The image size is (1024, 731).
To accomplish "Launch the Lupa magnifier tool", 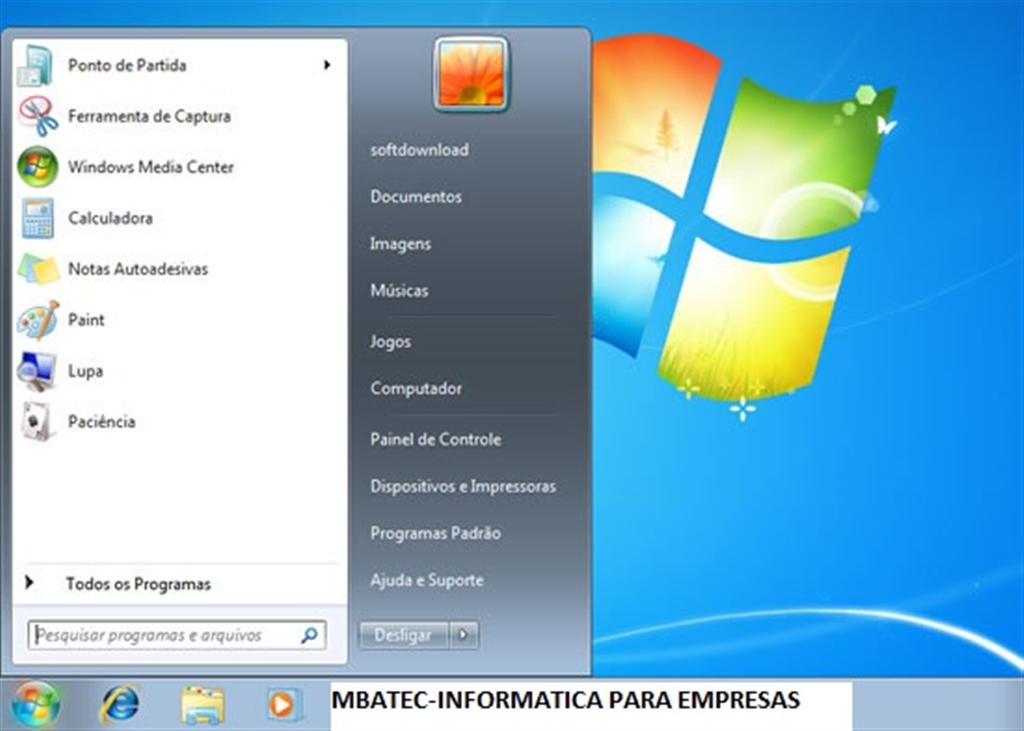I will click(x=83, y=371).
